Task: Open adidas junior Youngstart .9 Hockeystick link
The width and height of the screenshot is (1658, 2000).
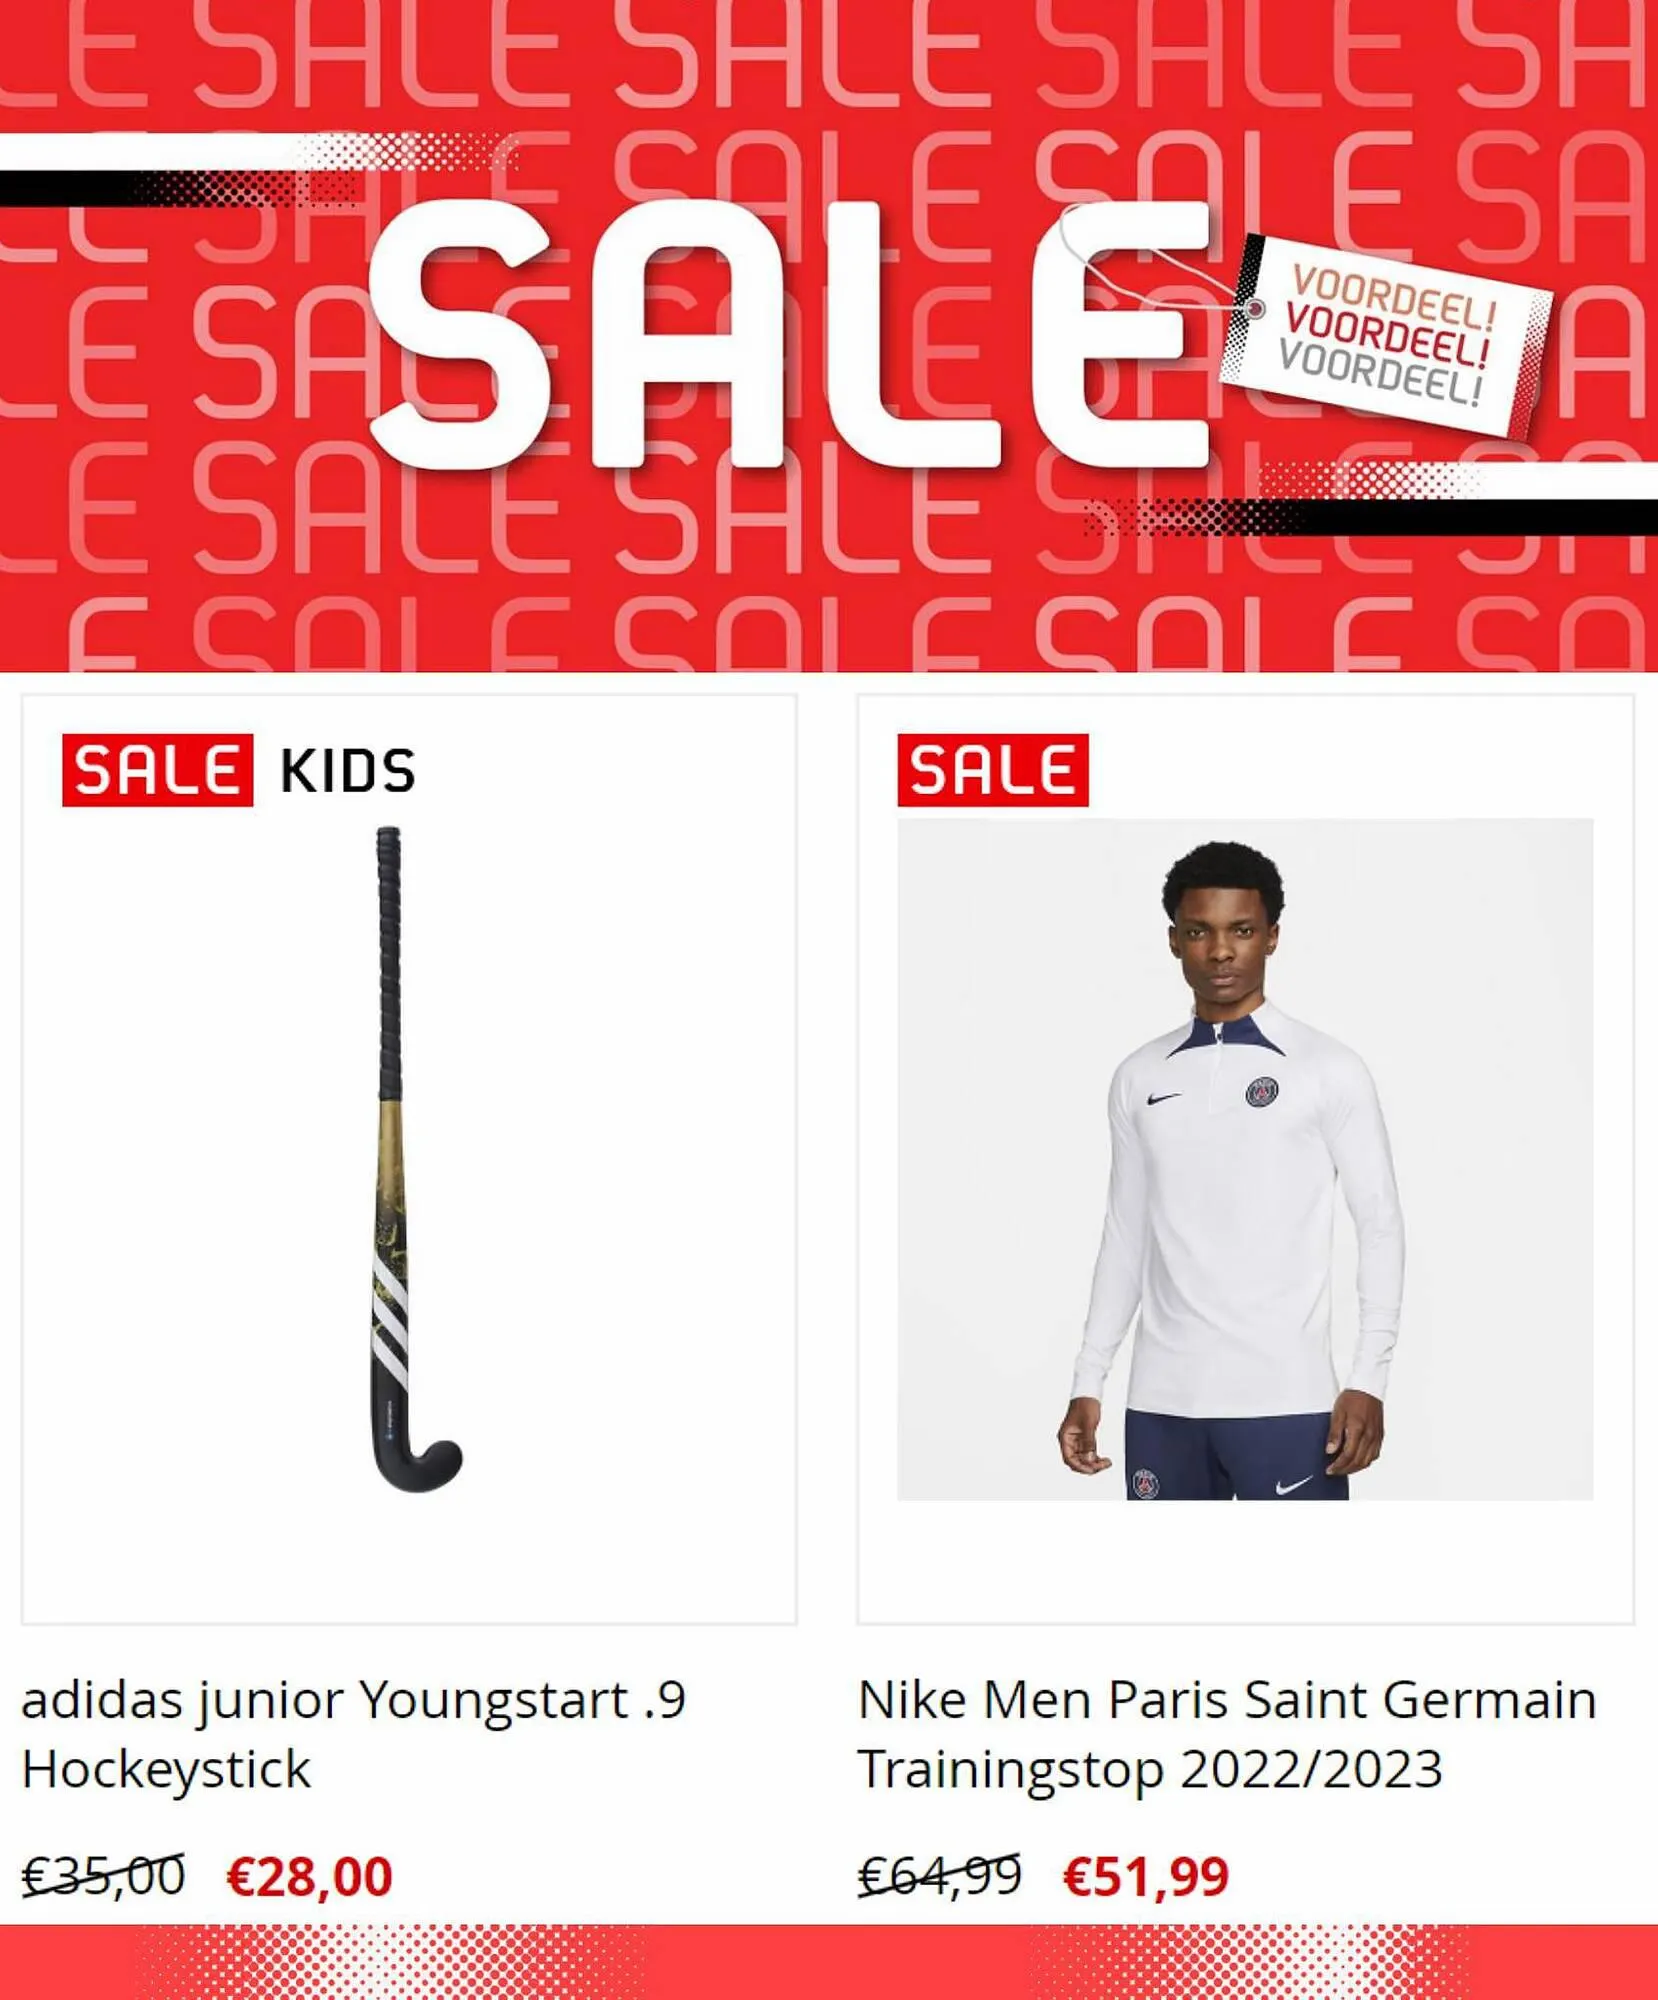Action: click(x=353, y=1733)
